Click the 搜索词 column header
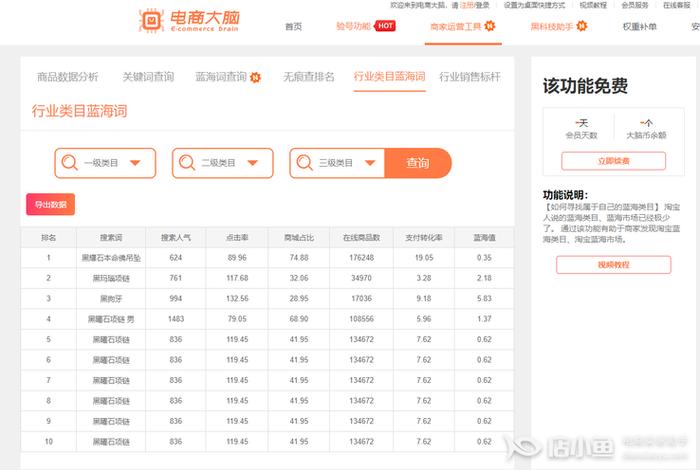This screenshot has height=470, width=700. pos(111,237)
